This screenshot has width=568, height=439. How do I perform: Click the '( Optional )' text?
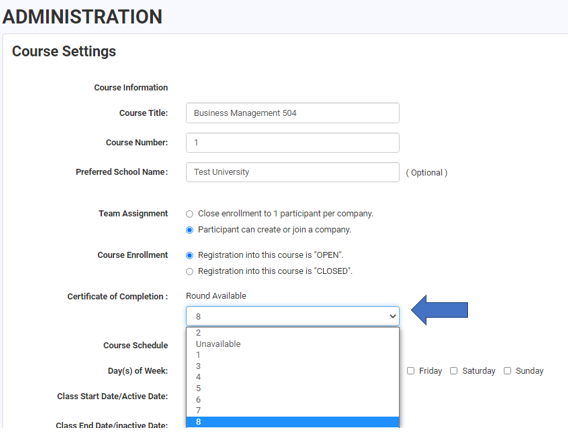[426, 173]
